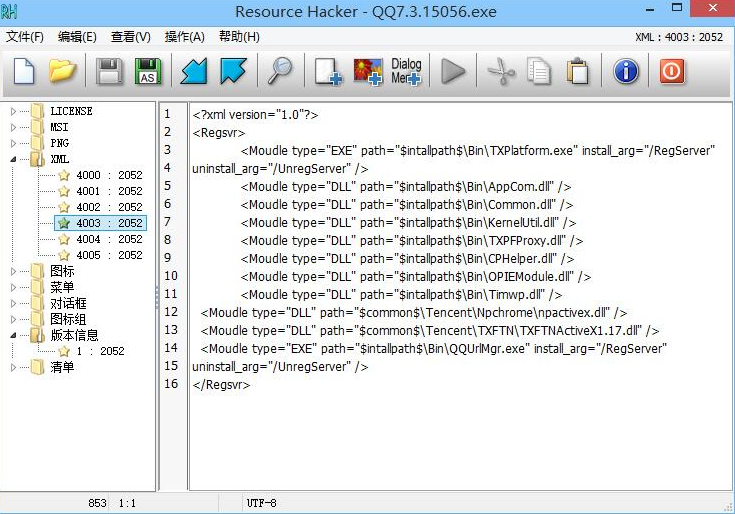The width and height of the screenshot is (735, 514).
Task: Click the blue Info icon
Action: coord(626,71)
